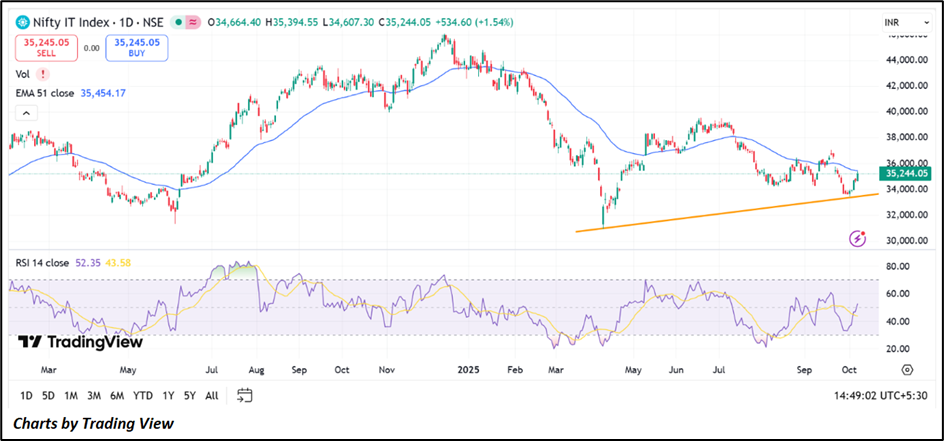
Task: Select the RSI 14 close indicator label
Action: (43, 263)
